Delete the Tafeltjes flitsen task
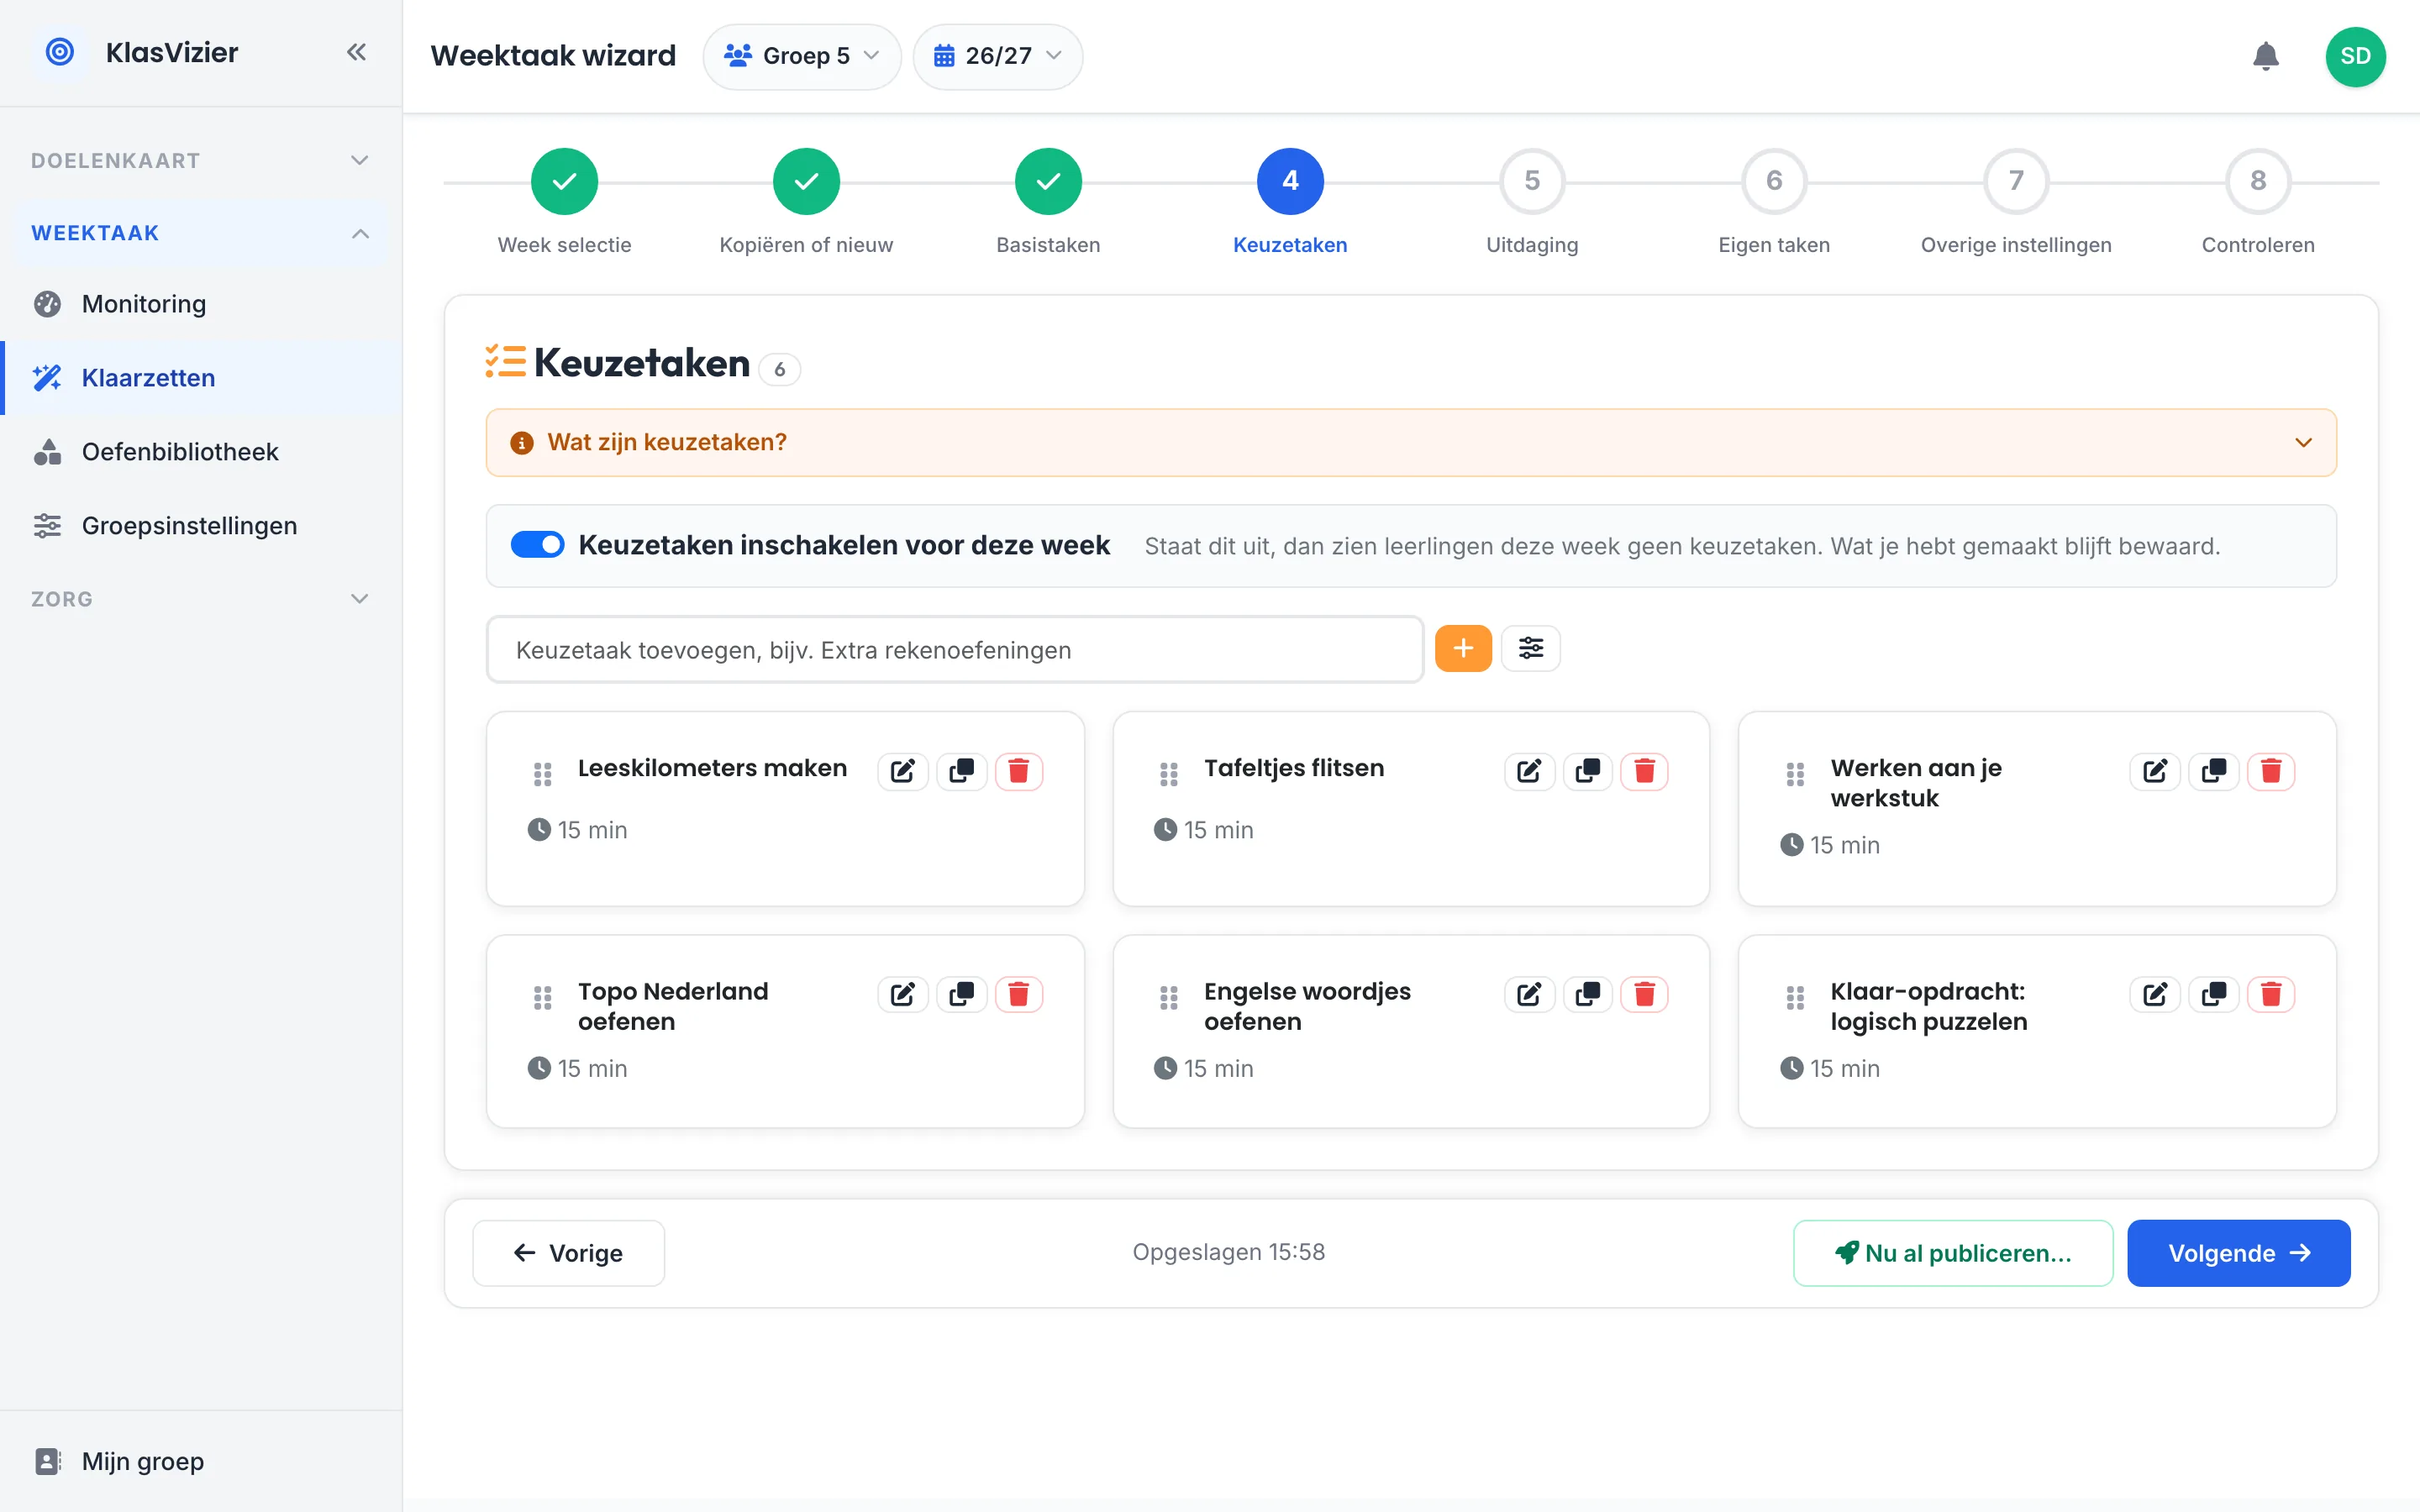Viewport: 2420px width, 1512px height. [1645, 771]
